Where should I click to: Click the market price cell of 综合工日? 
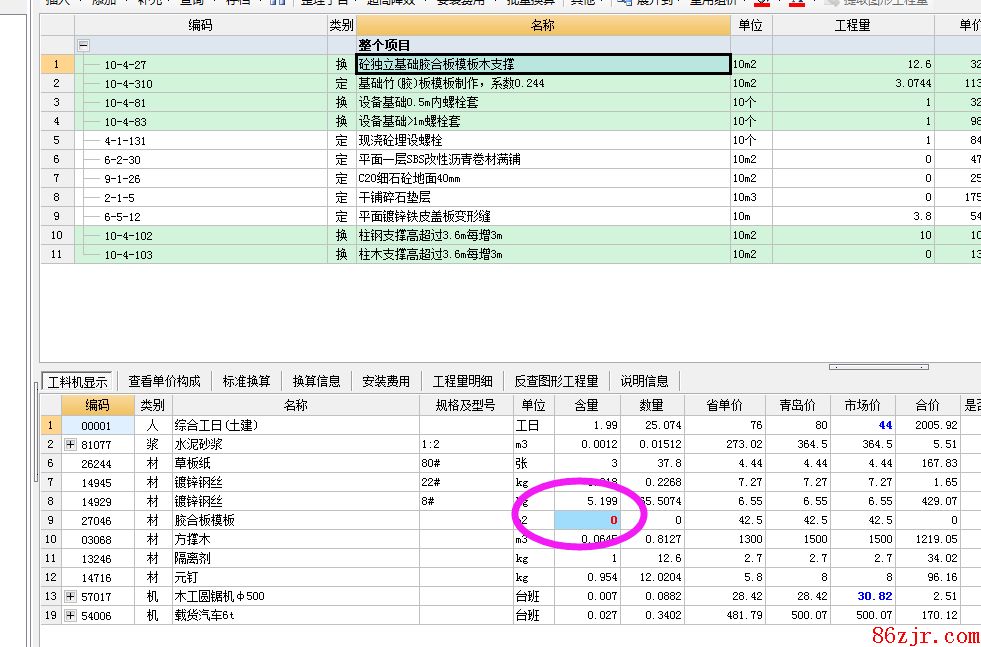click(x=862, y=425)
